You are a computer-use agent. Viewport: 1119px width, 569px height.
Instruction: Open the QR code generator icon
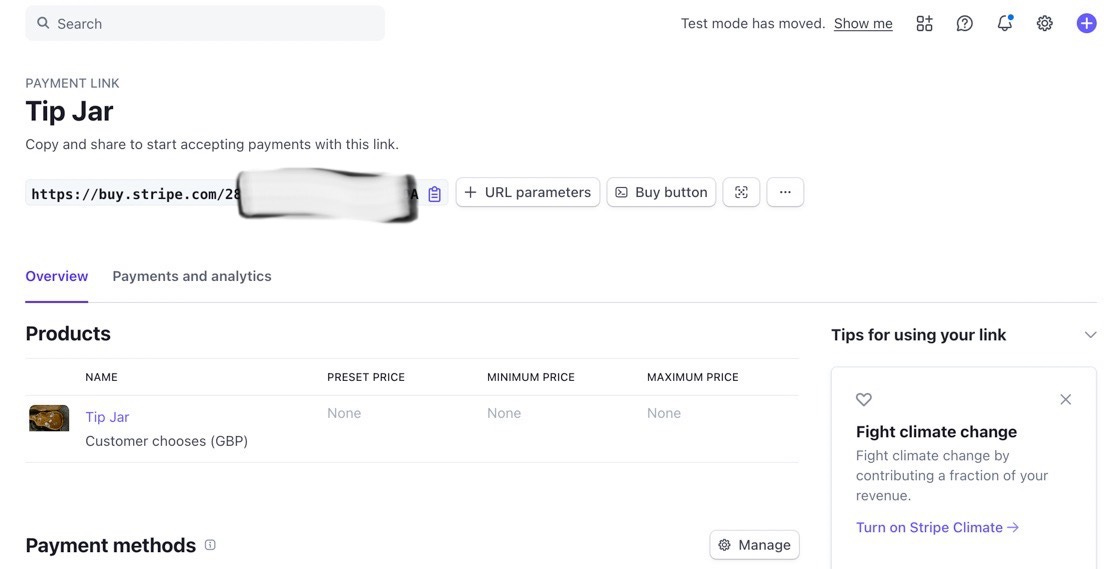tap(741, 192)
